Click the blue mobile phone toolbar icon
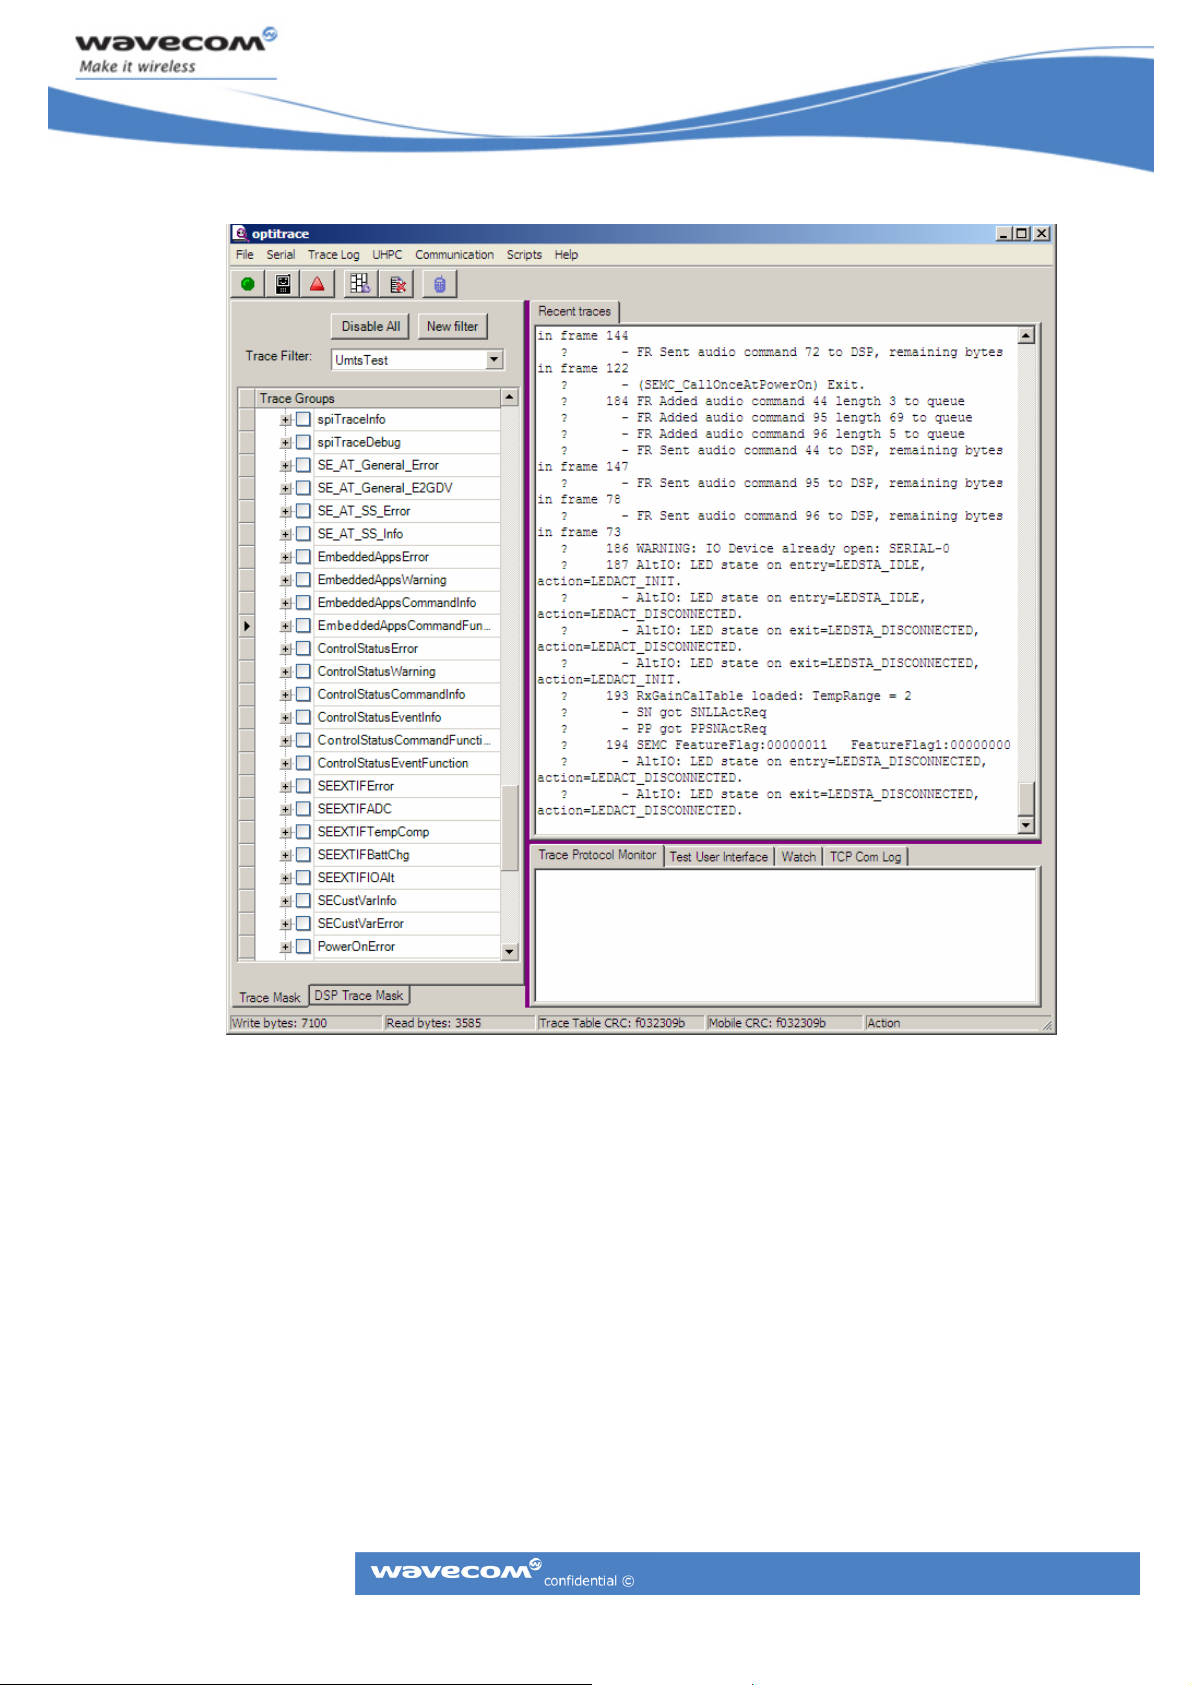The image size is (1191, 1685). 440,284
